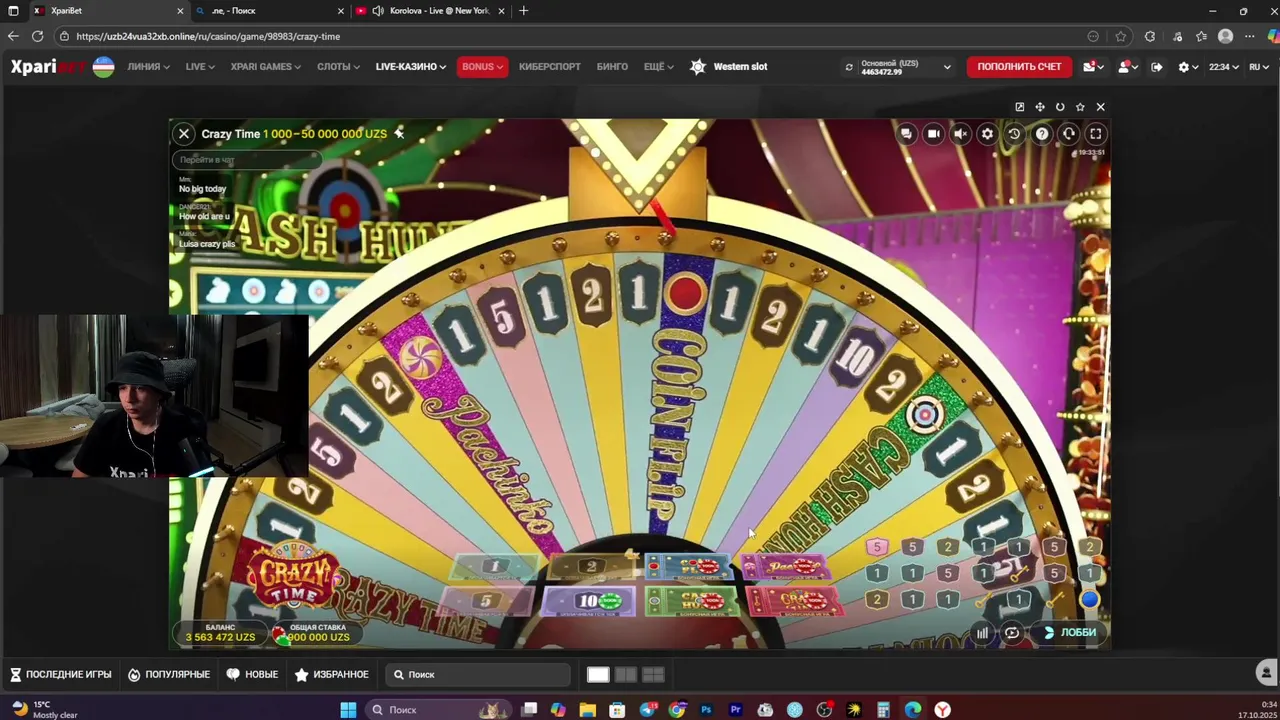
Task: Place a bet on the number 2 spot
Action: 591,567
